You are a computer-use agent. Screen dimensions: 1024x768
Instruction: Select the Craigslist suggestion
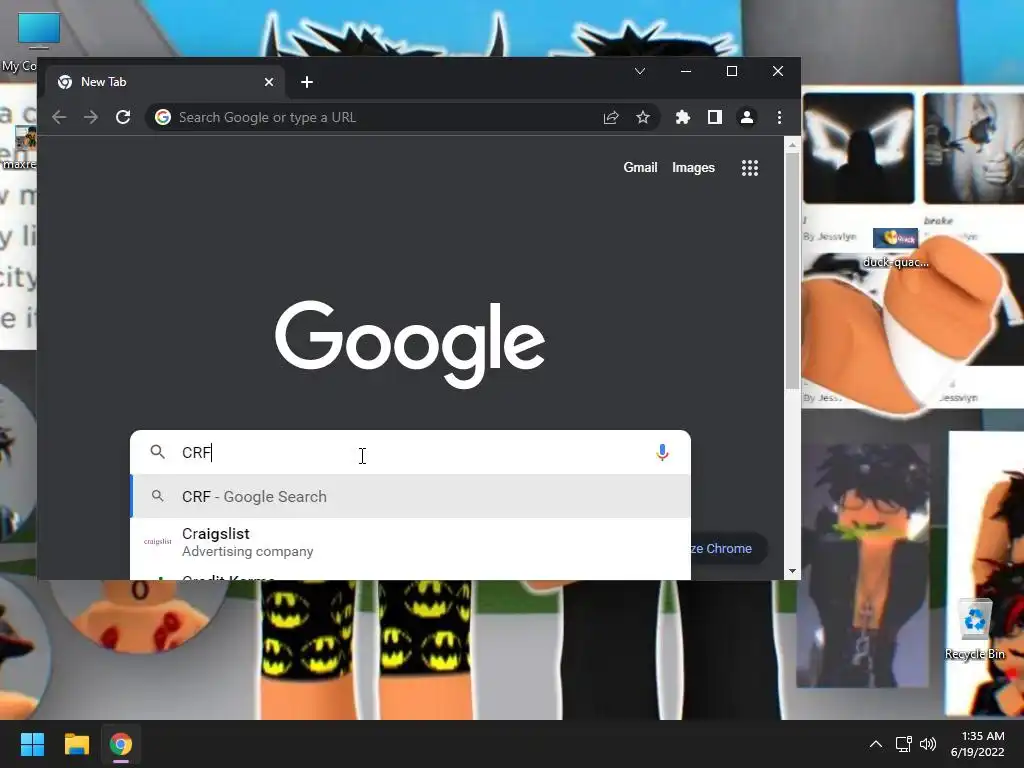coord(410,542)
